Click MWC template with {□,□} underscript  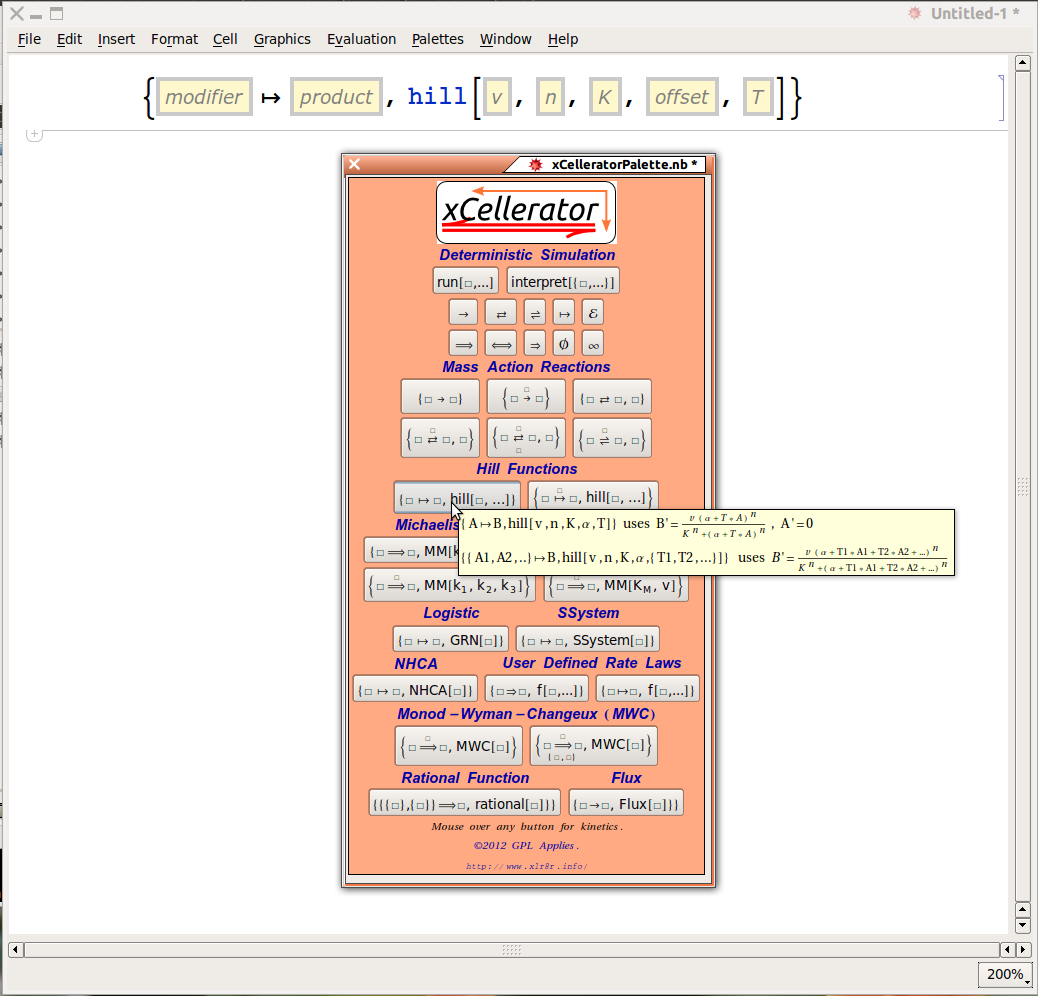coord(594,746)
